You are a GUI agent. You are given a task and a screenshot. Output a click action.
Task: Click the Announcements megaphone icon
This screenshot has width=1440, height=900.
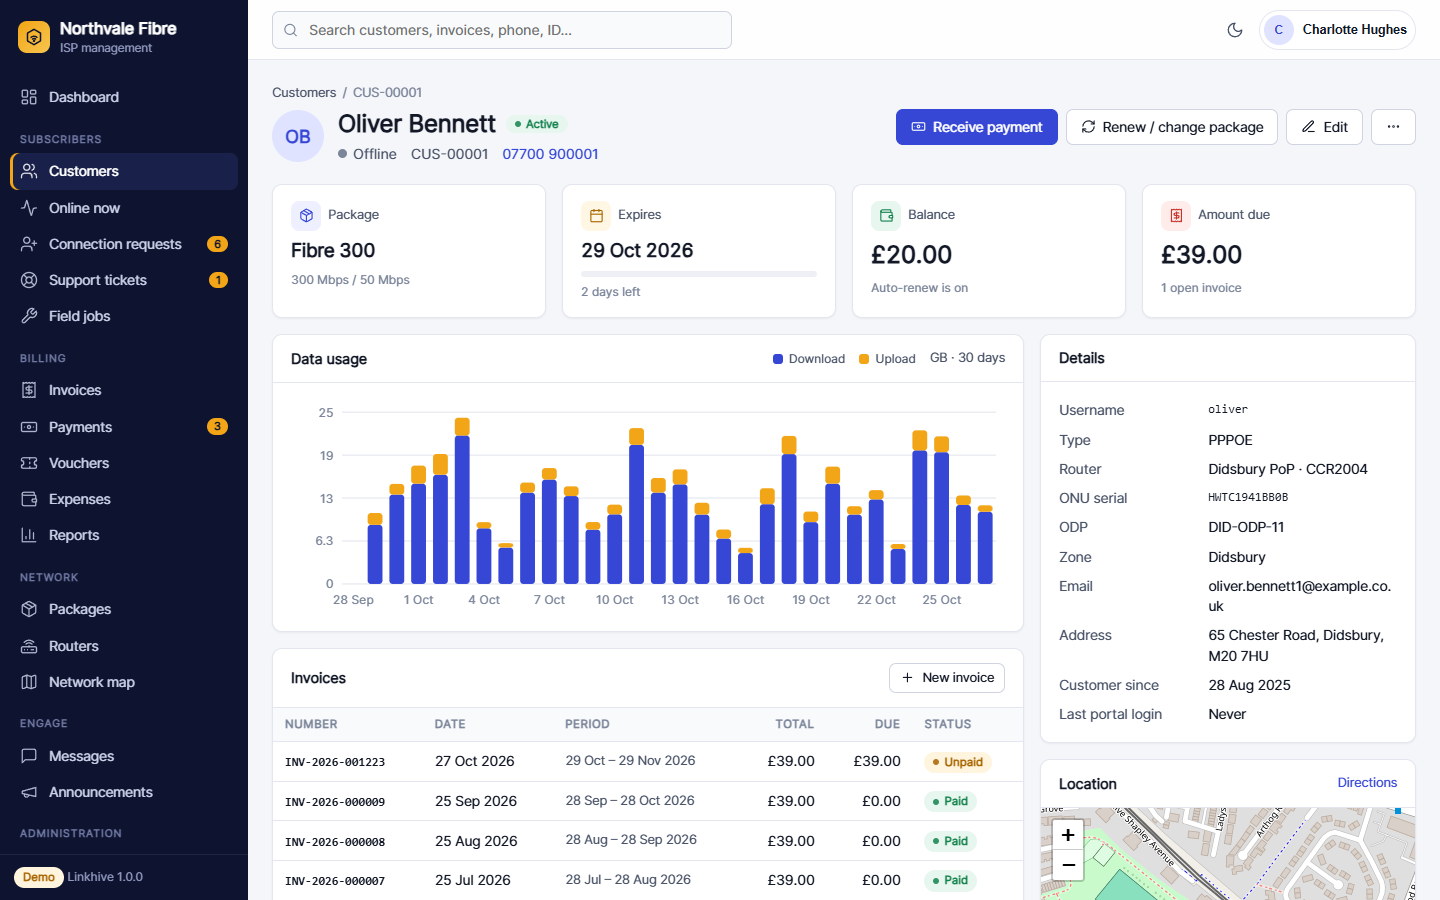coord(29,792)
